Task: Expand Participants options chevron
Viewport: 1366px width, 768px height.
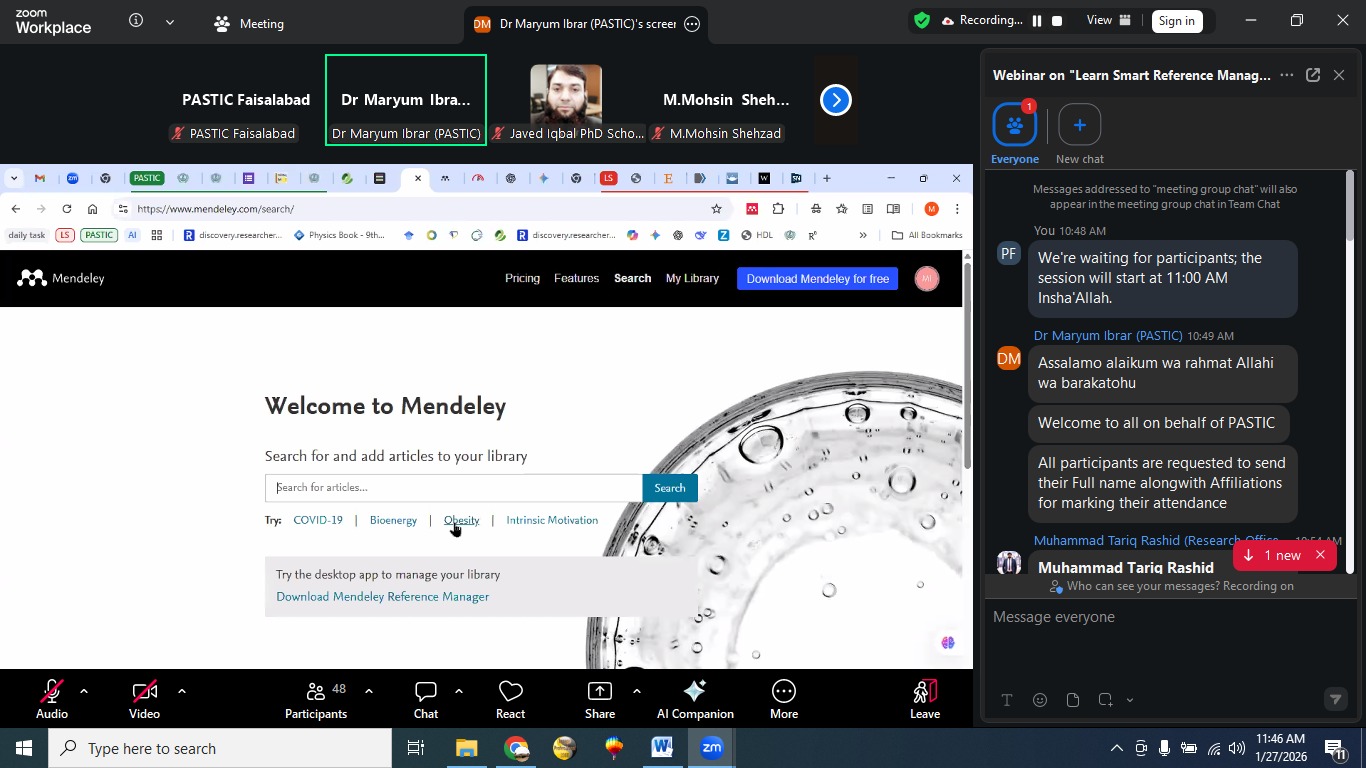Action: pyautogui.click(x=369, y=690)
